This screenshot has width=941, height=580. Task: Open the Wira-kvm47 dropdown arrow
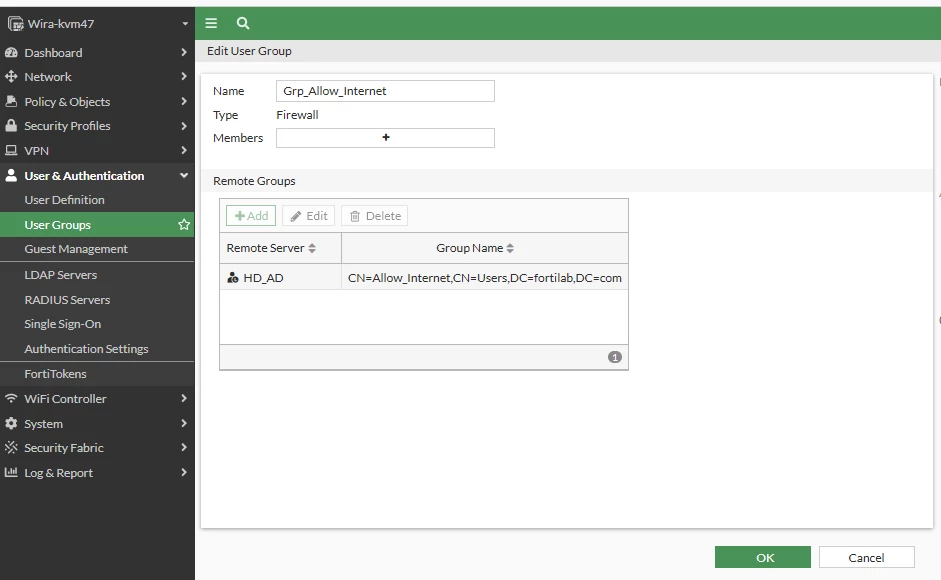(185, 24)
